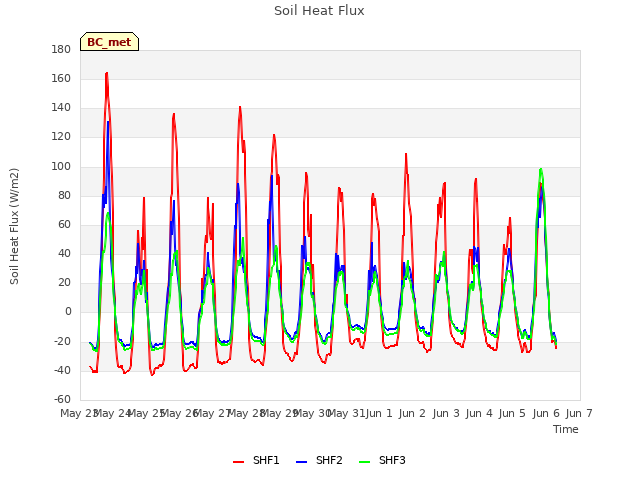Click the Jun 5 x-axis label
The height and width of the screenshot is (480, 640).
pyautogui.click(x=512, y=413)
